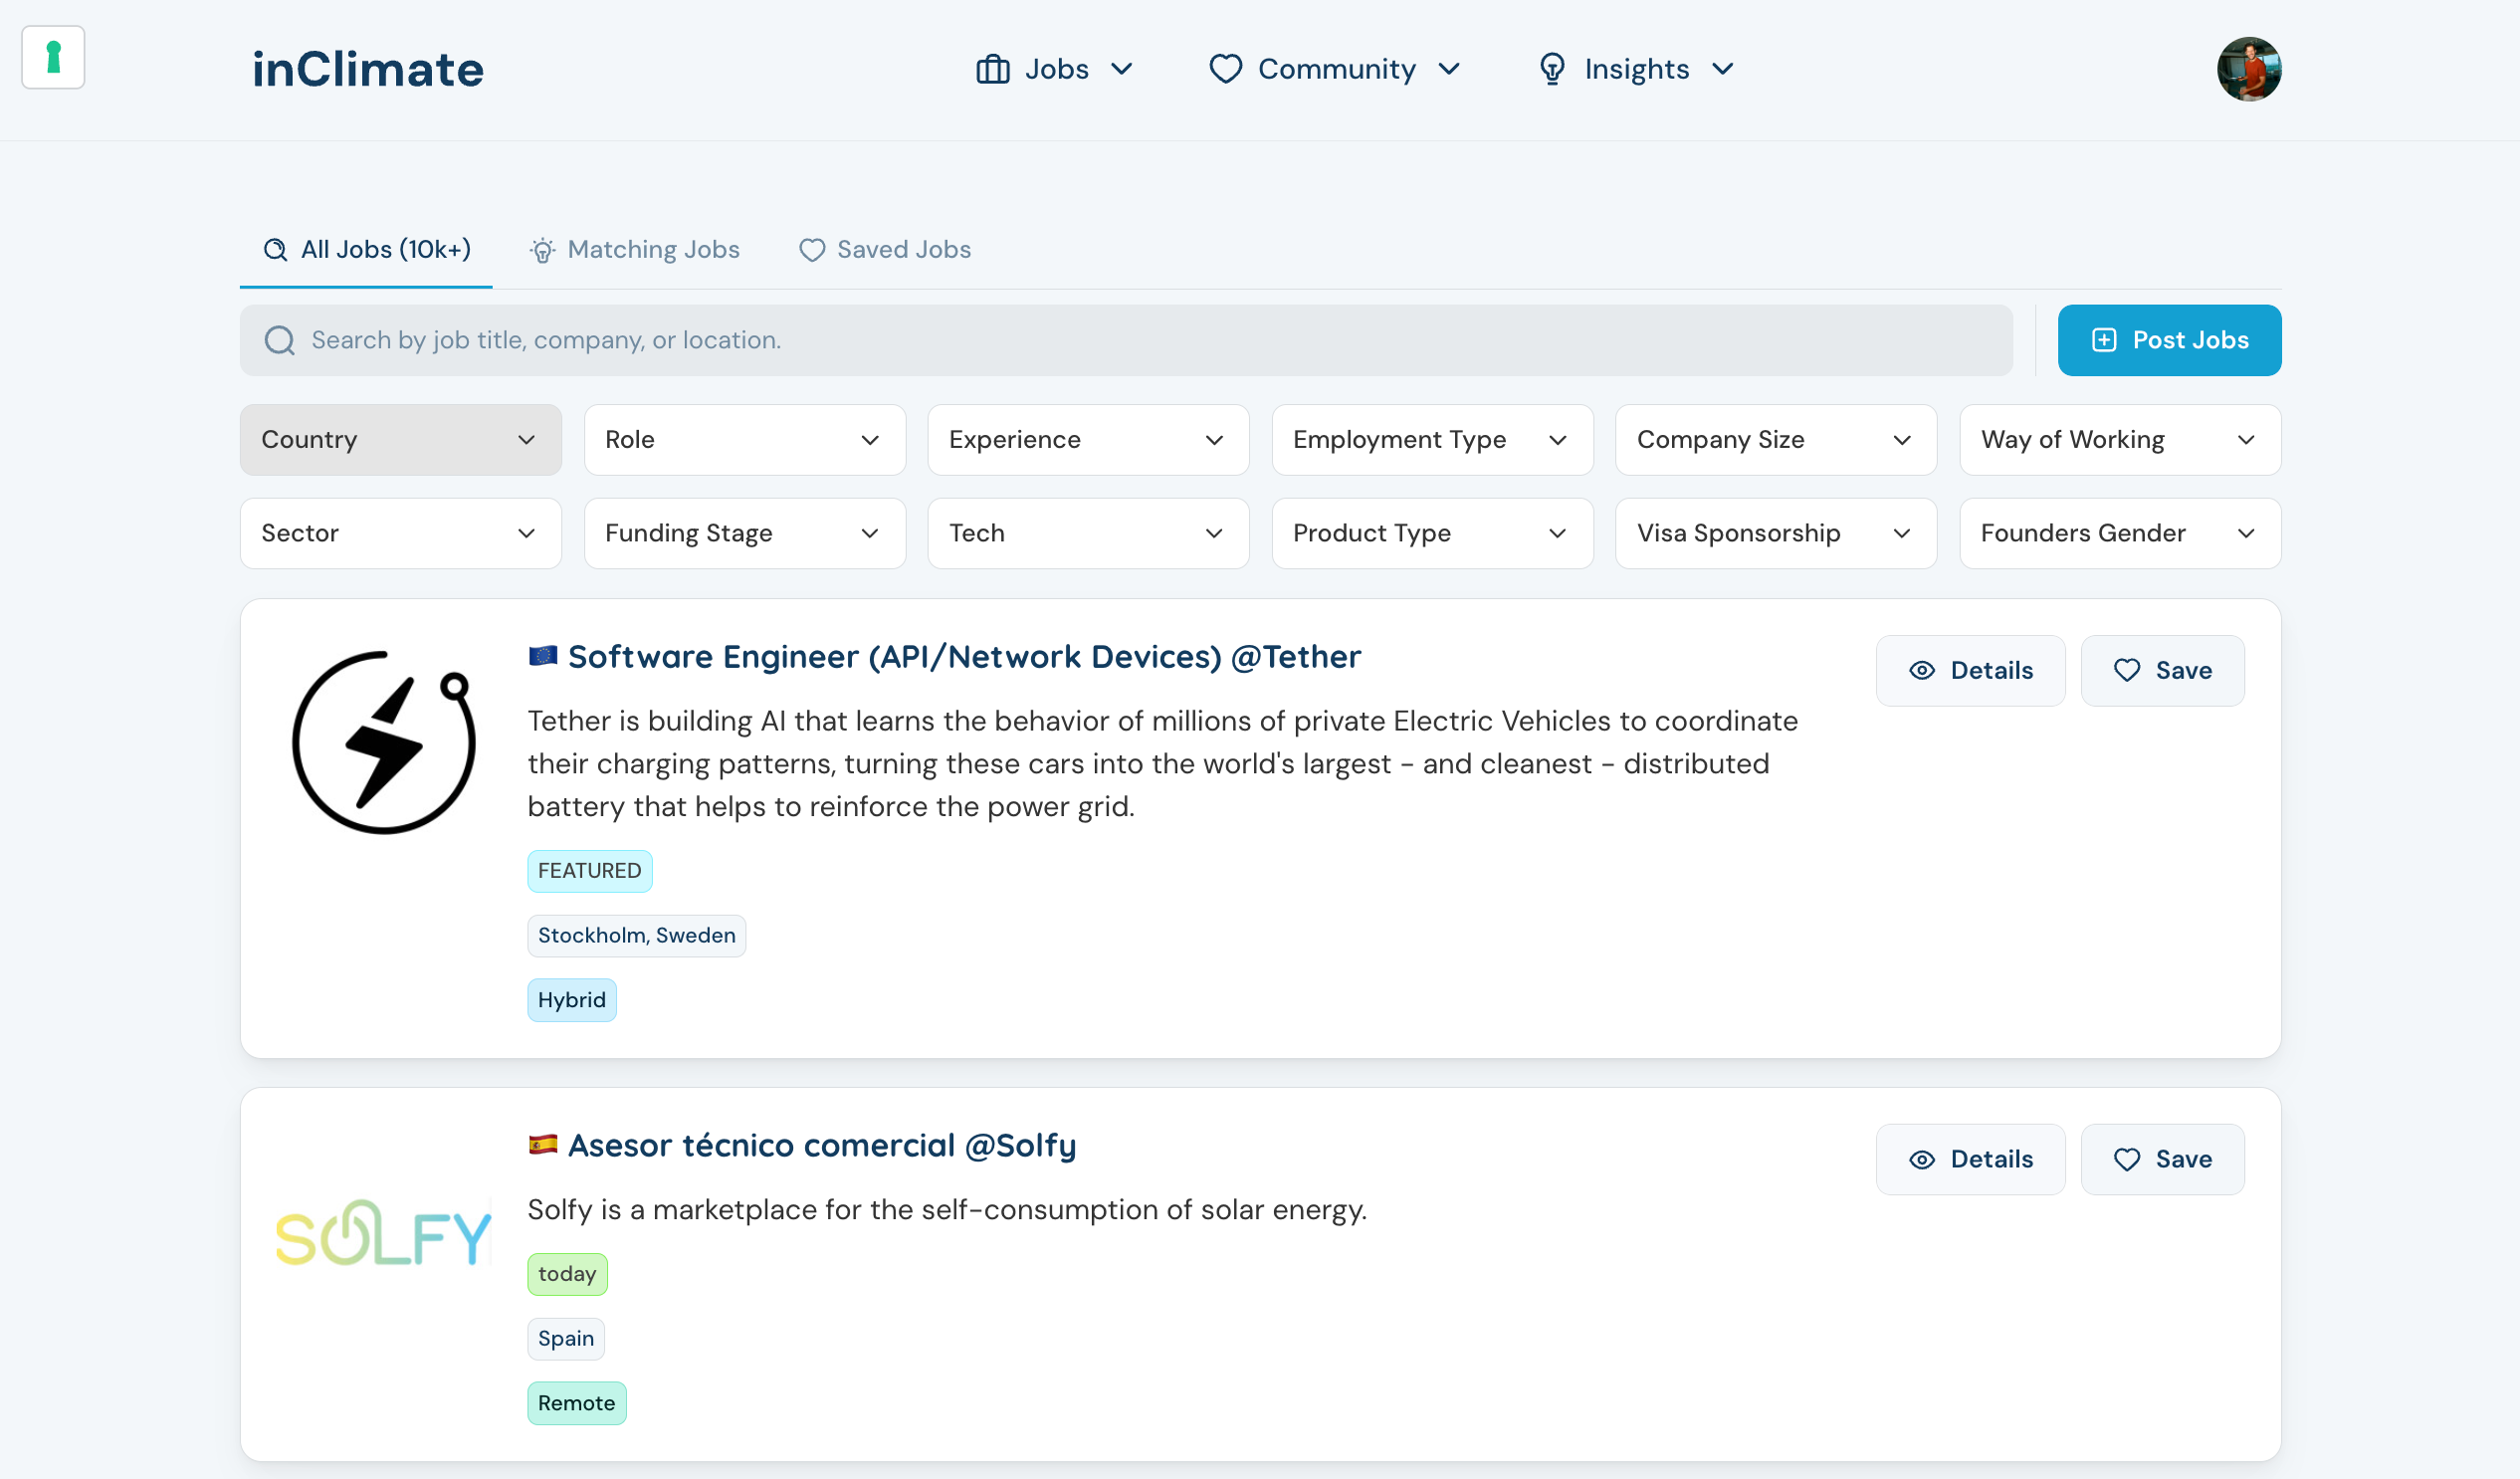
Task: Switch to Saved Jobs tab
Action: click(885, 249)
